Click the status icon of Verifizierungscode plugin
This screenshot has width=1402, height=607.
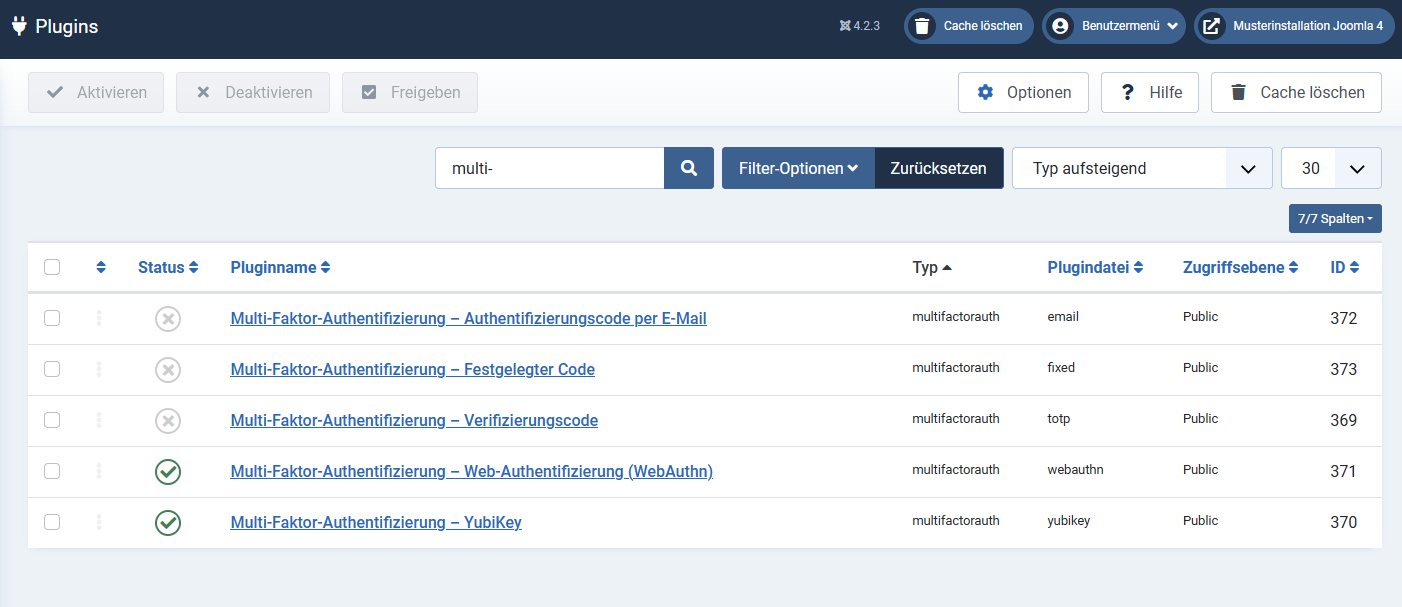[x=168, y=421]
